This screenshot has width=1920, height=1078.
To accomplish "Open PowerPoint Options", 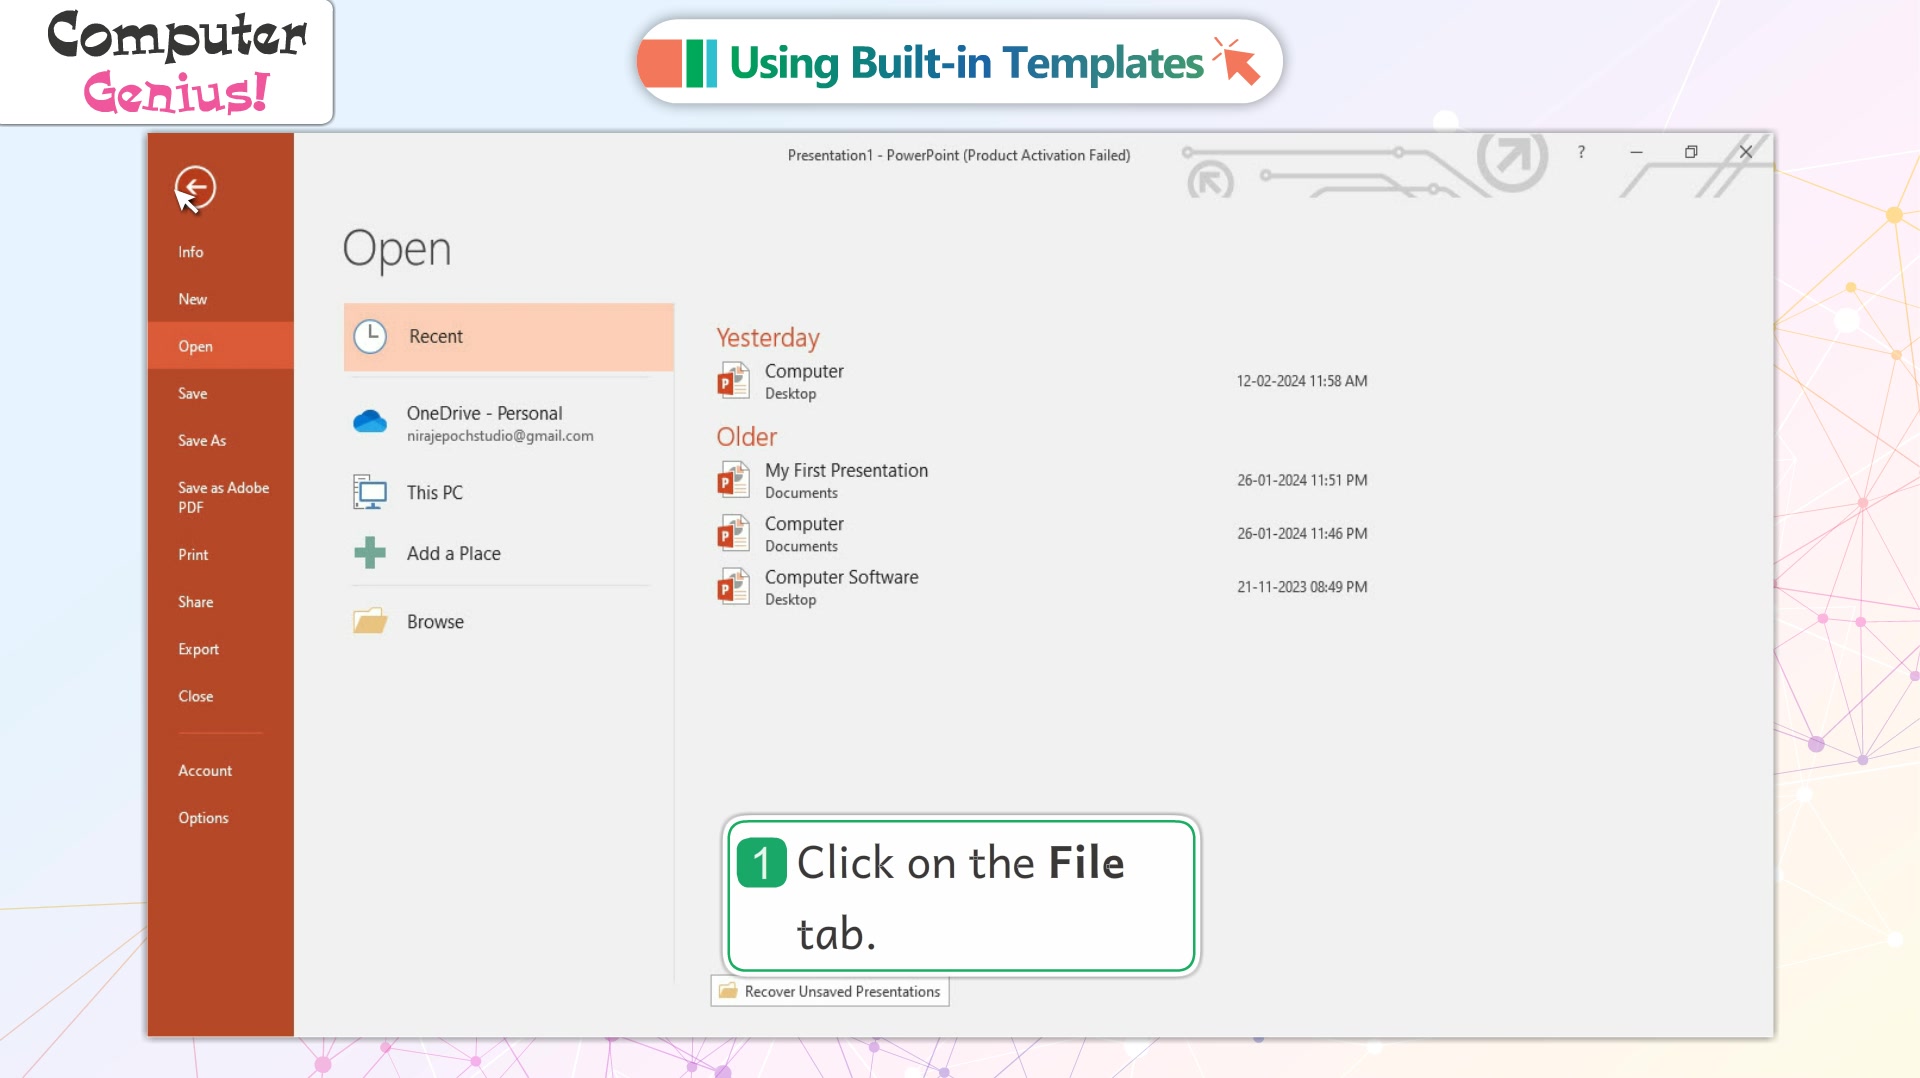I will 203,817.
